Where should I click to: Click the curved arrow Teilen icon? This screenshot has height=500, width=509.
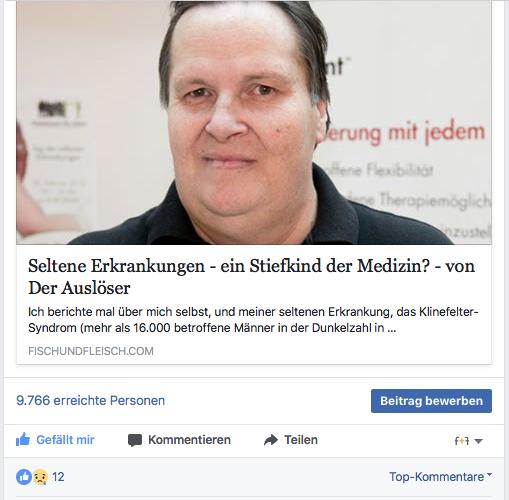pos(271,440)
